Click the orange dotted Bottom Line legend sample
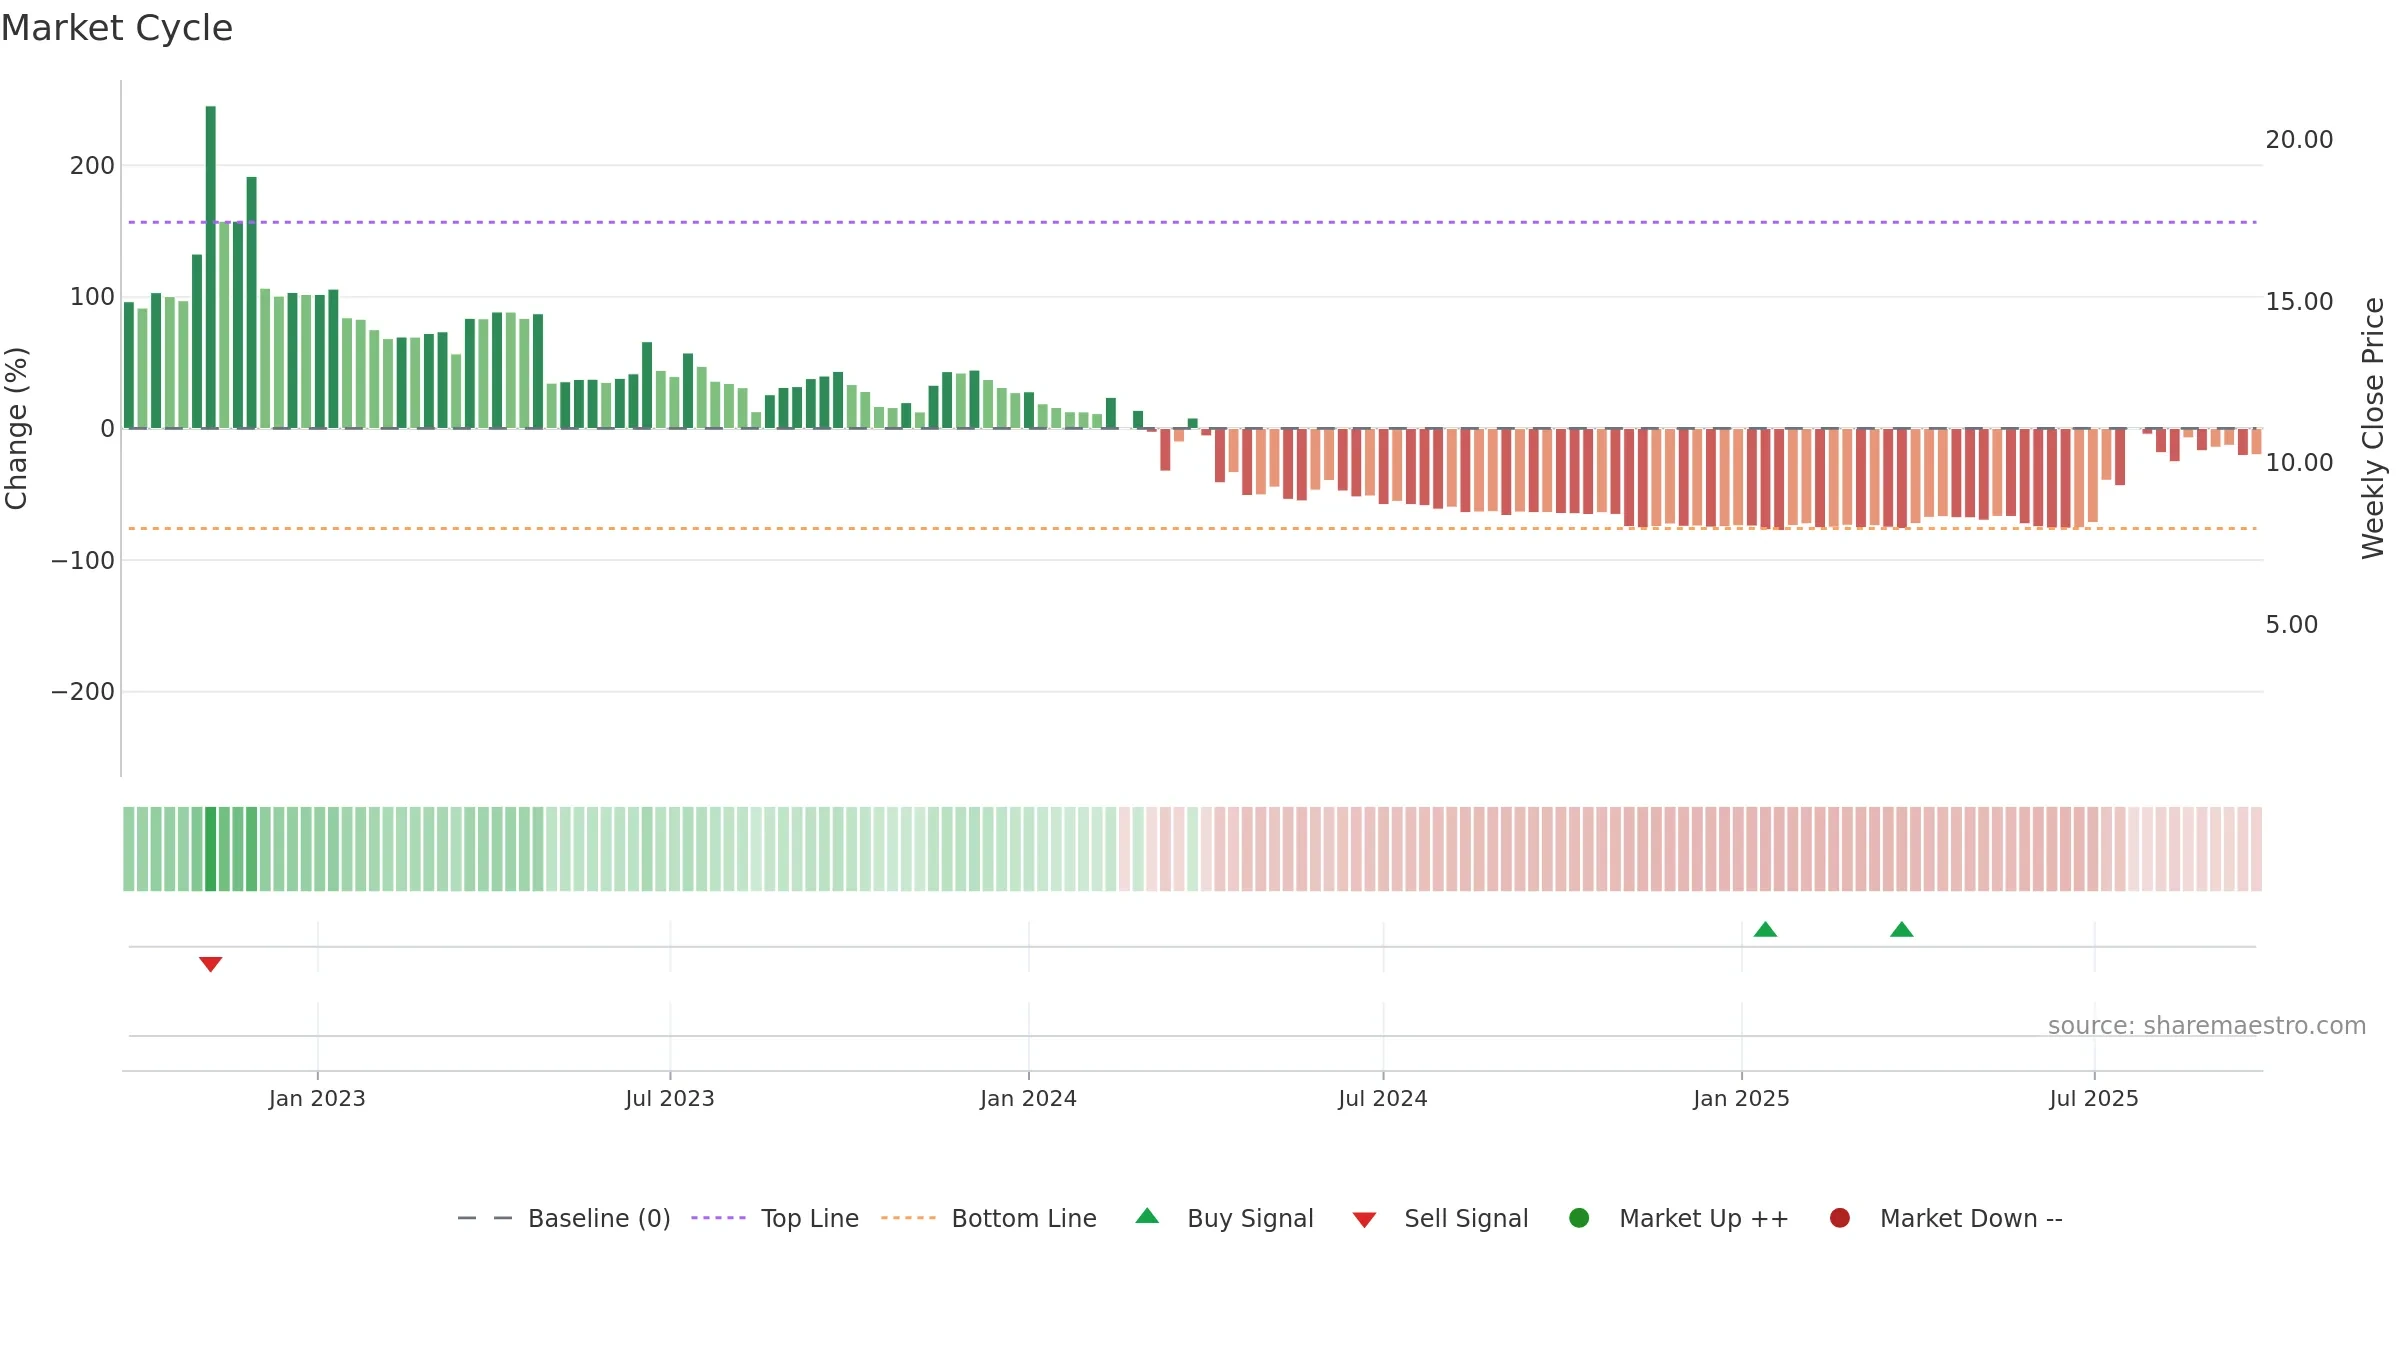 [x=908, y=1218]
